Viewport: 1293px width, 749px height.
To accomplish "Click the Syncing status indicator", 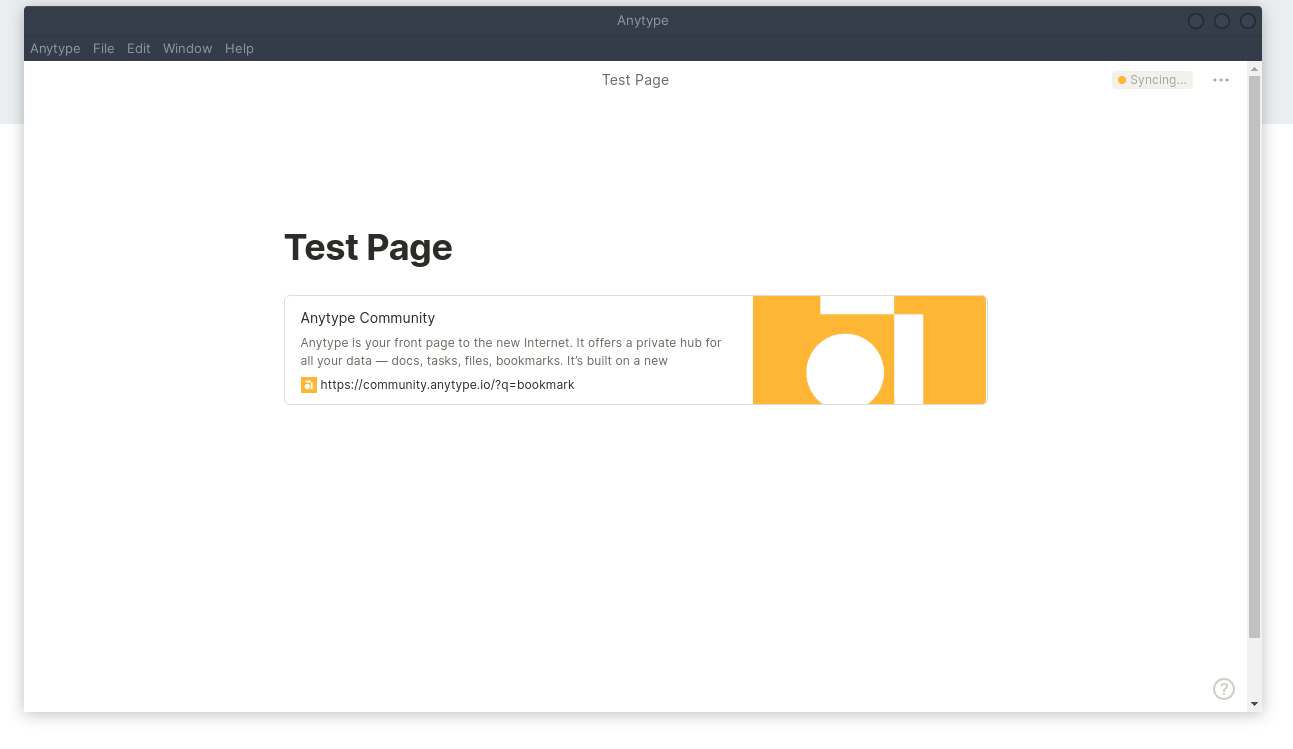I will point(1152,80).
